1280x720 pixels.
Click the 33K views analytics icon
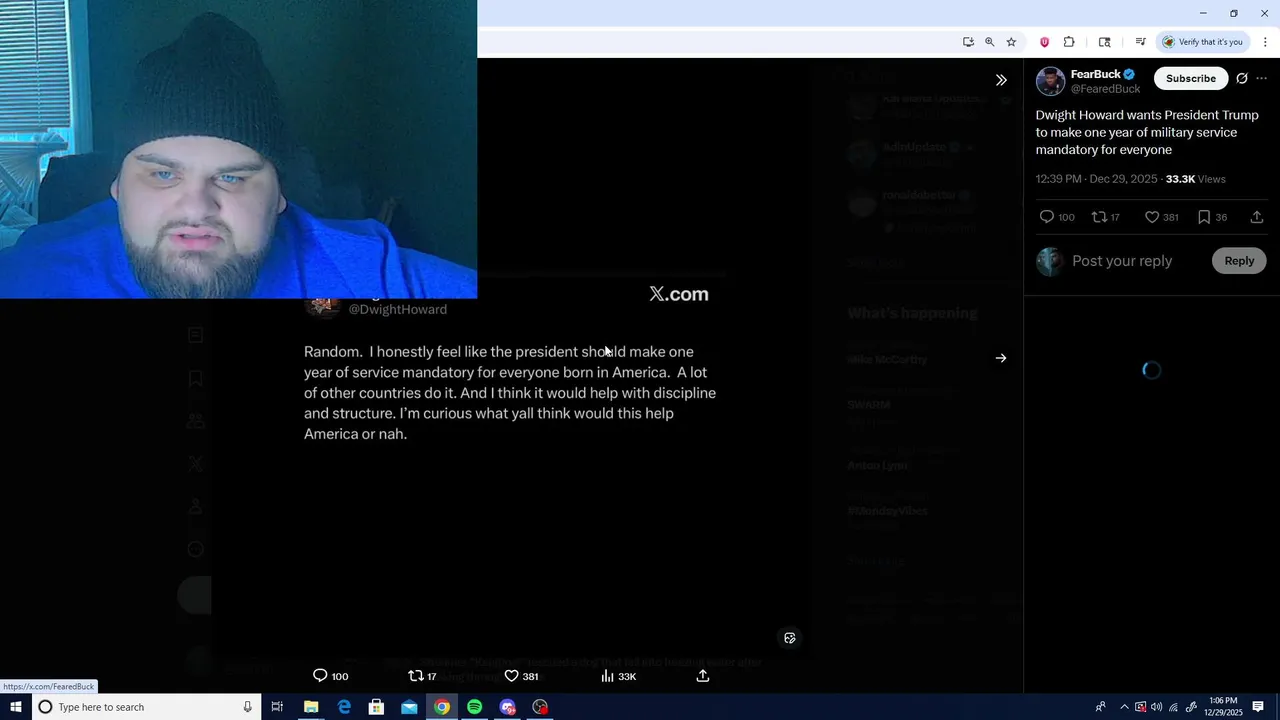(x=607, y=676)
